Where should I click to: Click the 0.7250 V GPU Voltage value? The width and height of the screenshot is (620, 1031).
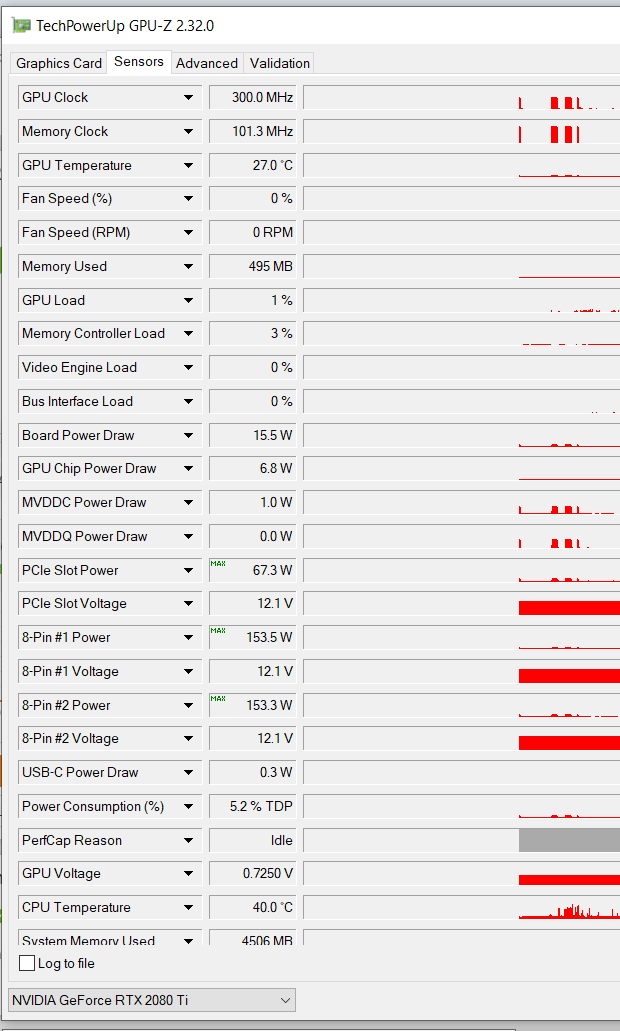(252, 874)
